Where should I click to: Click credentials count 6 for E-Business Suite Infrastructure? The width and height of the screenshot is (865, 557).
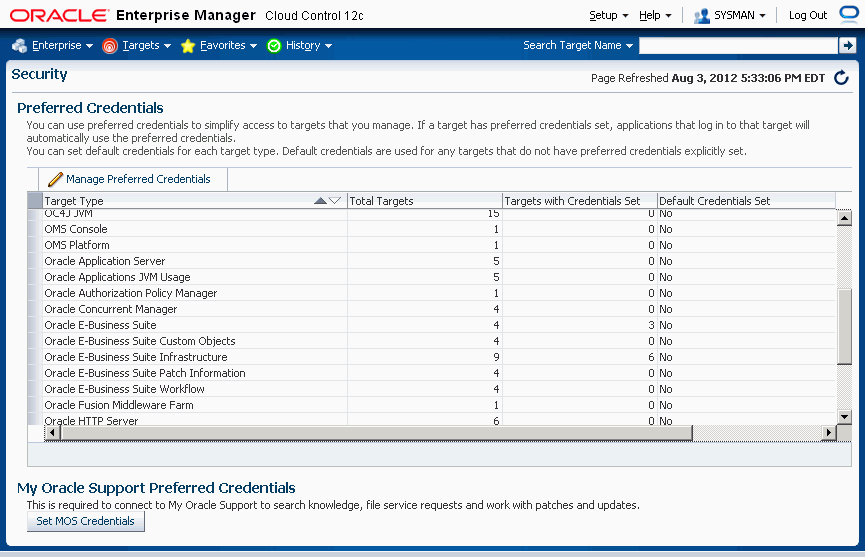click(x=651, y=357)
